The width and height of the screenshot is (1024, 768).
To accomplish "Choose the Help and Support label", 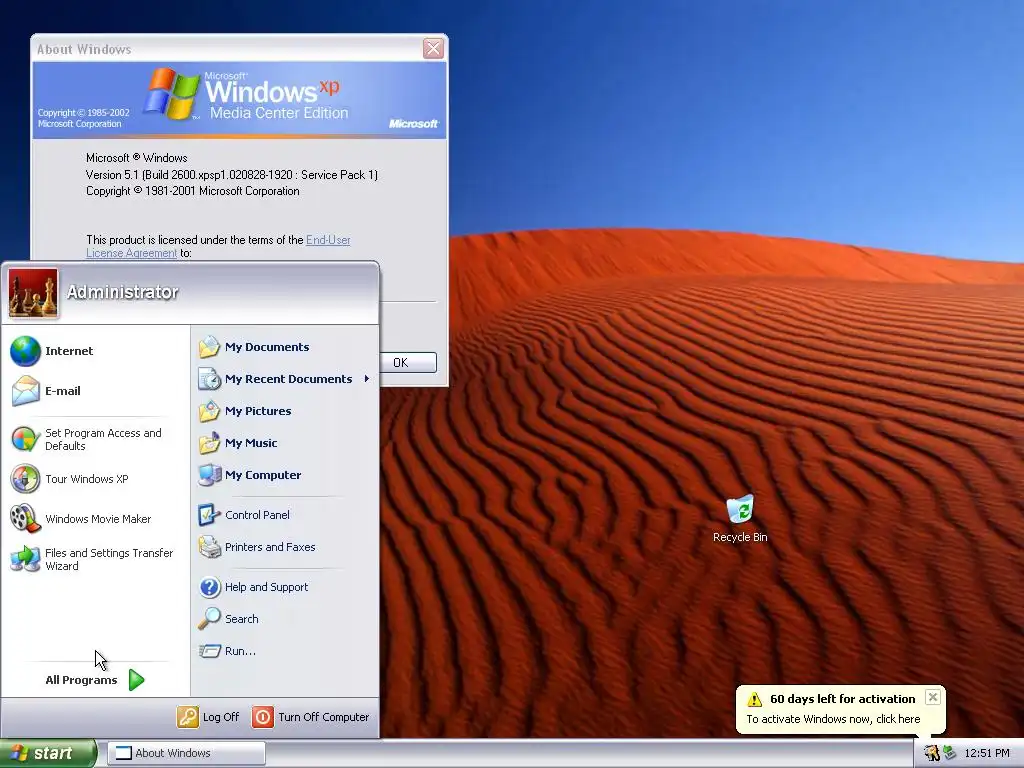I will [266, 586].
